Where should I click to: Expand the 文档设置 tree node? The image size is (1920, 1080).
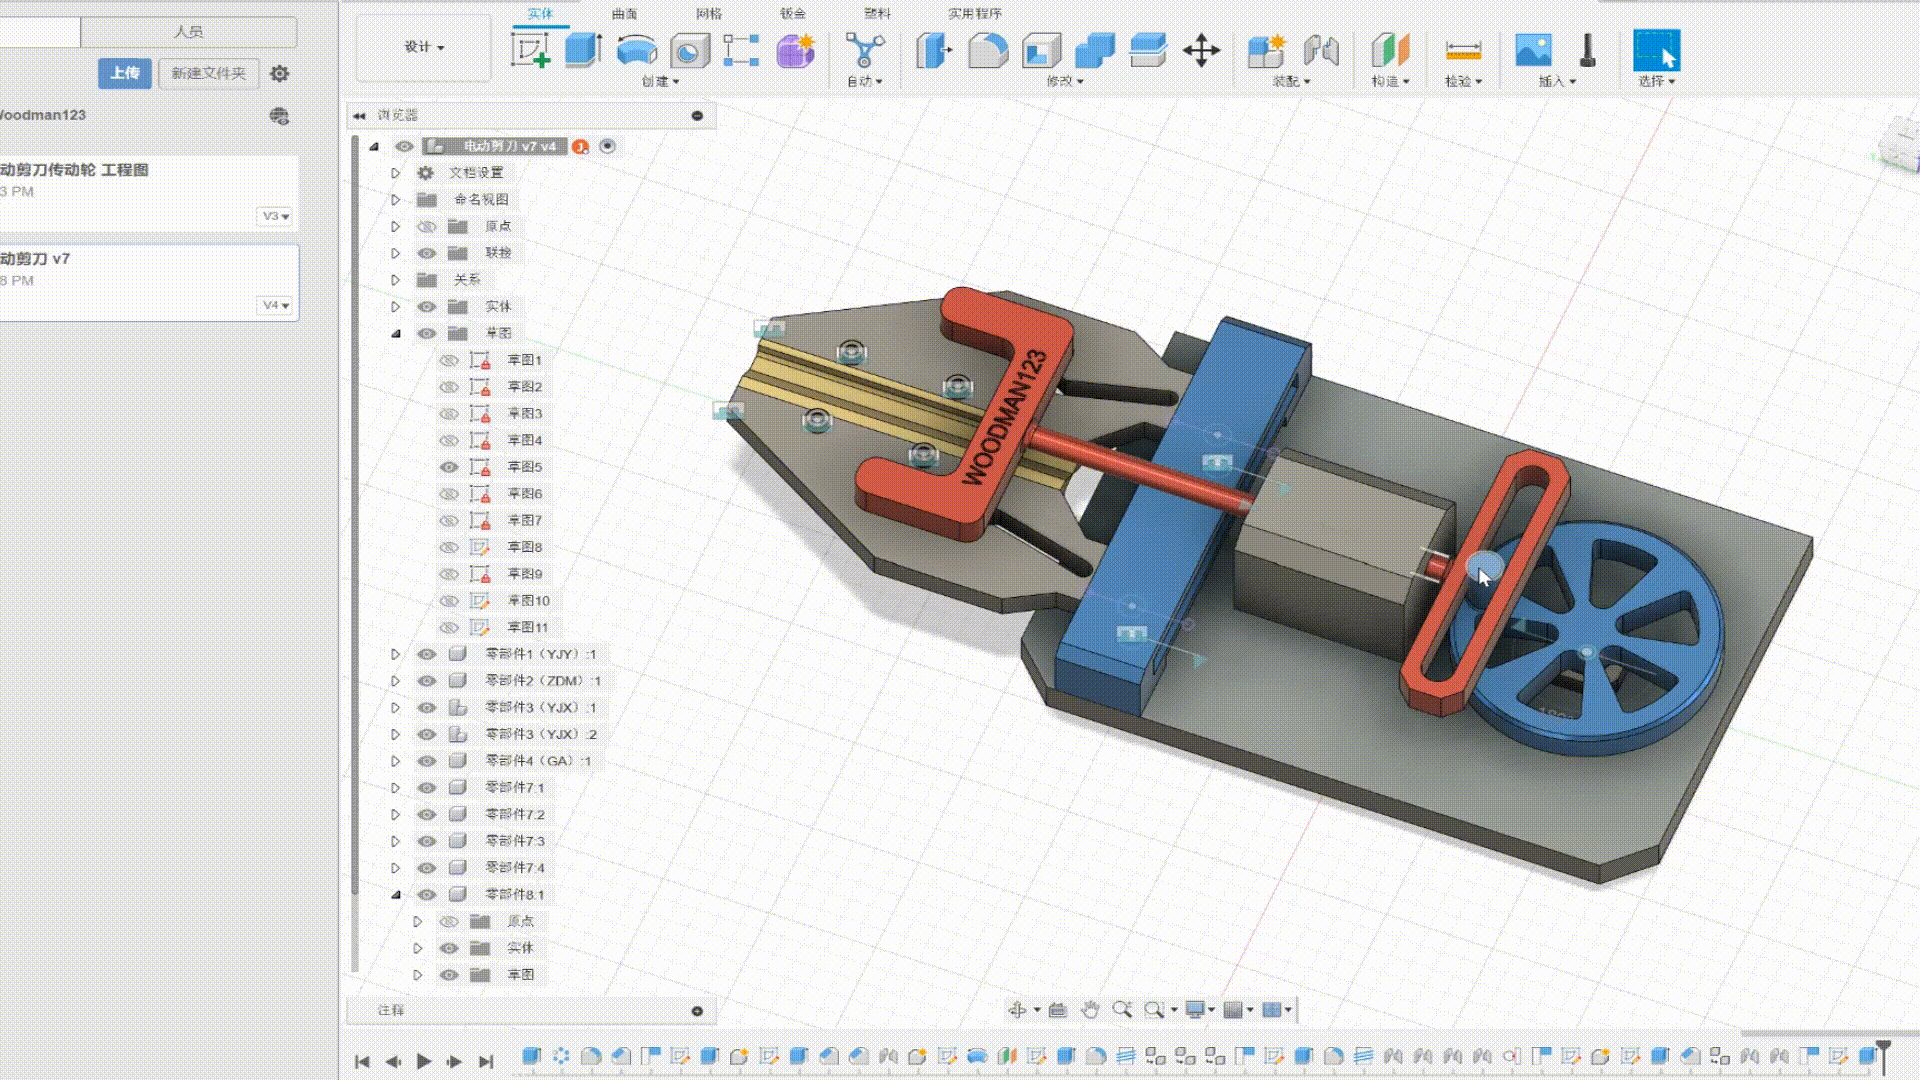click(x=396, y=173)
